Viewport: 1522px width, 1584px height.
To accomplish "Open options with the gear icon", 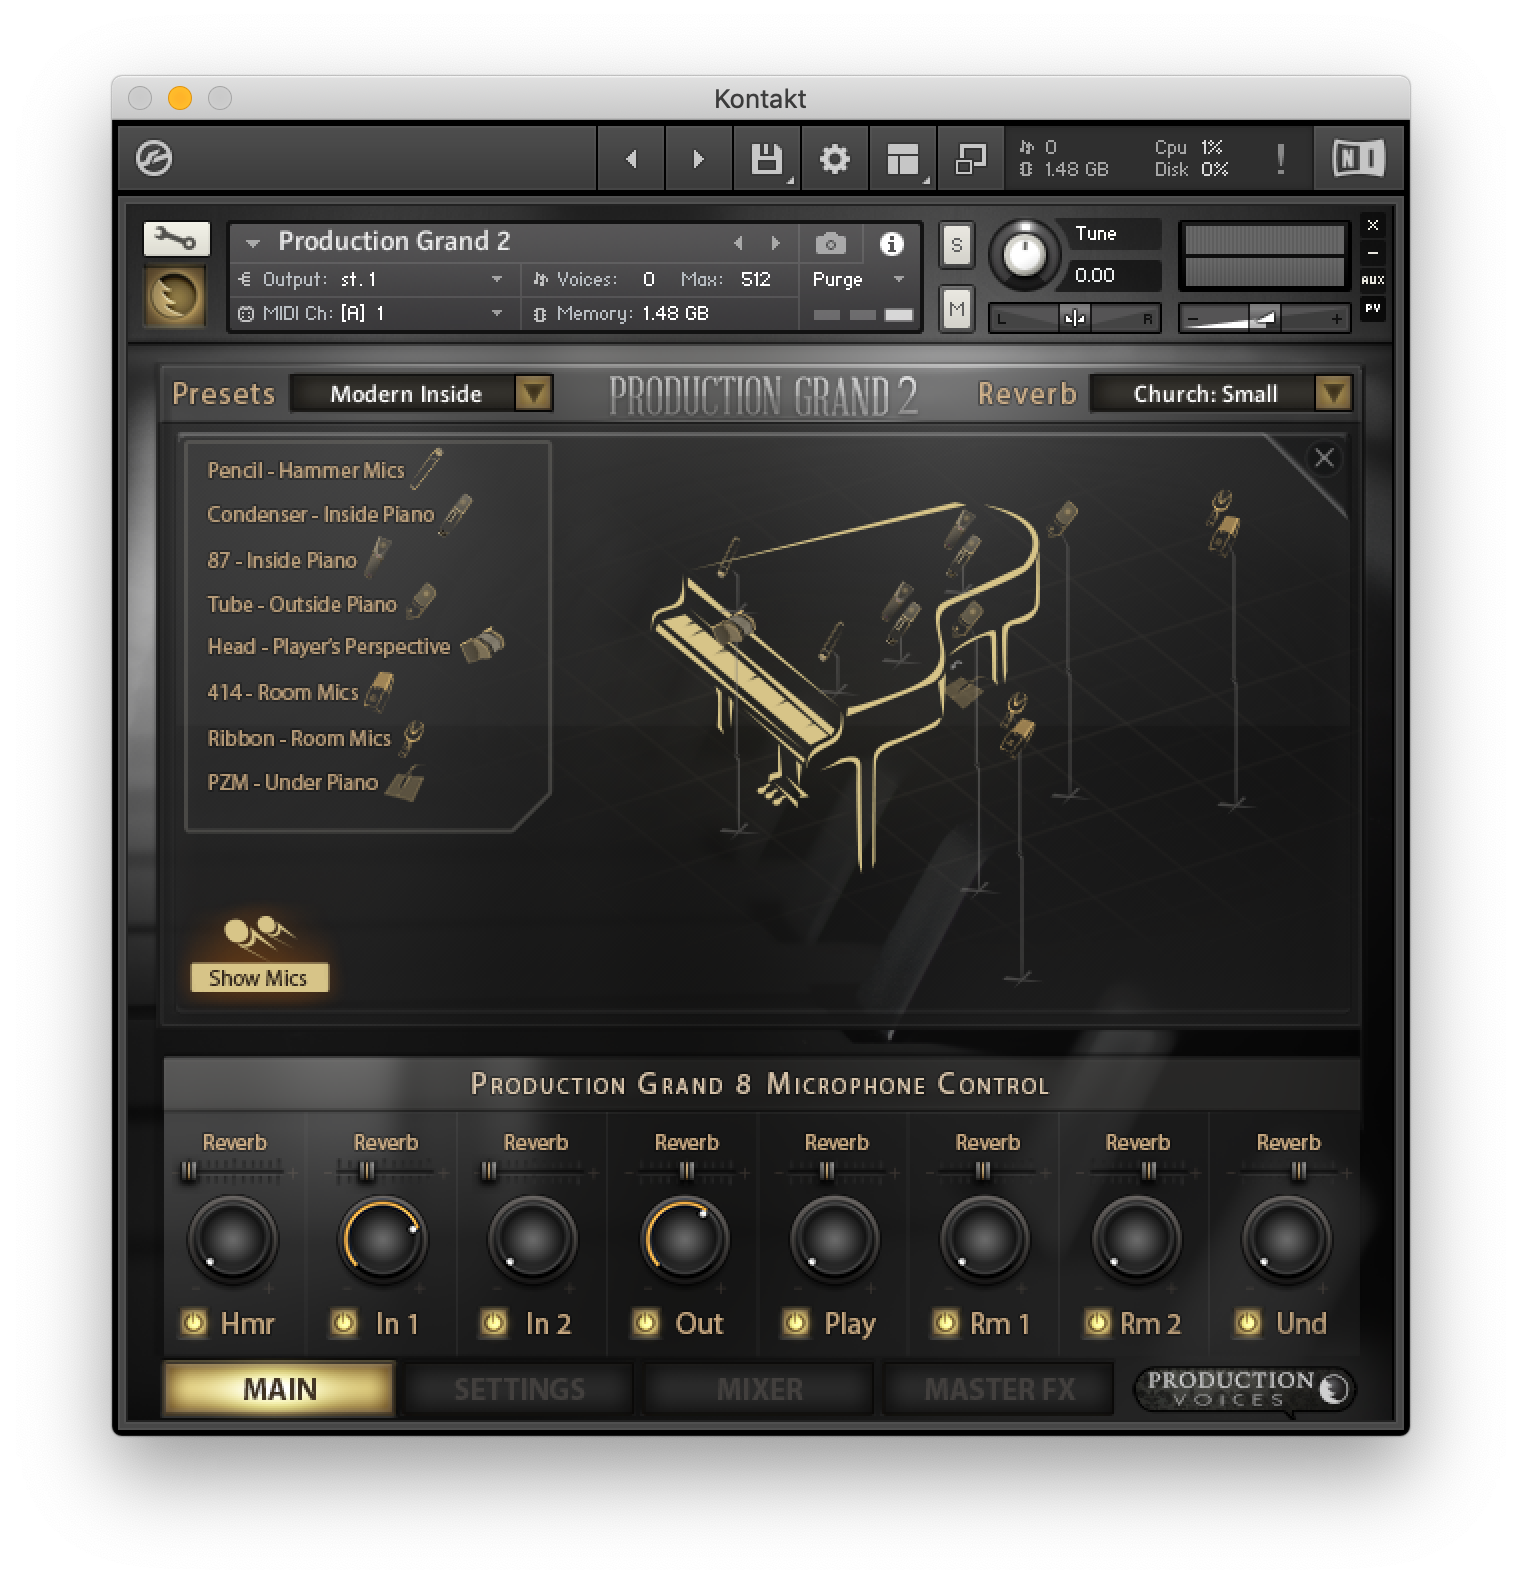I will point(834,158).
